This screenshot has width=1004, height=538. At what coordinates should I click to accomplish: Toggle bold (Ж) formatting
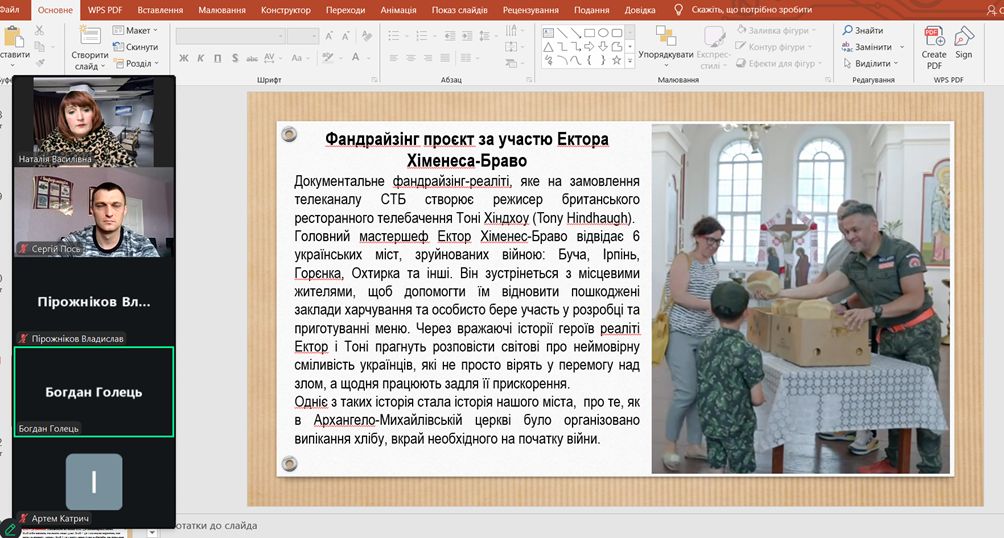click(184, 60)
